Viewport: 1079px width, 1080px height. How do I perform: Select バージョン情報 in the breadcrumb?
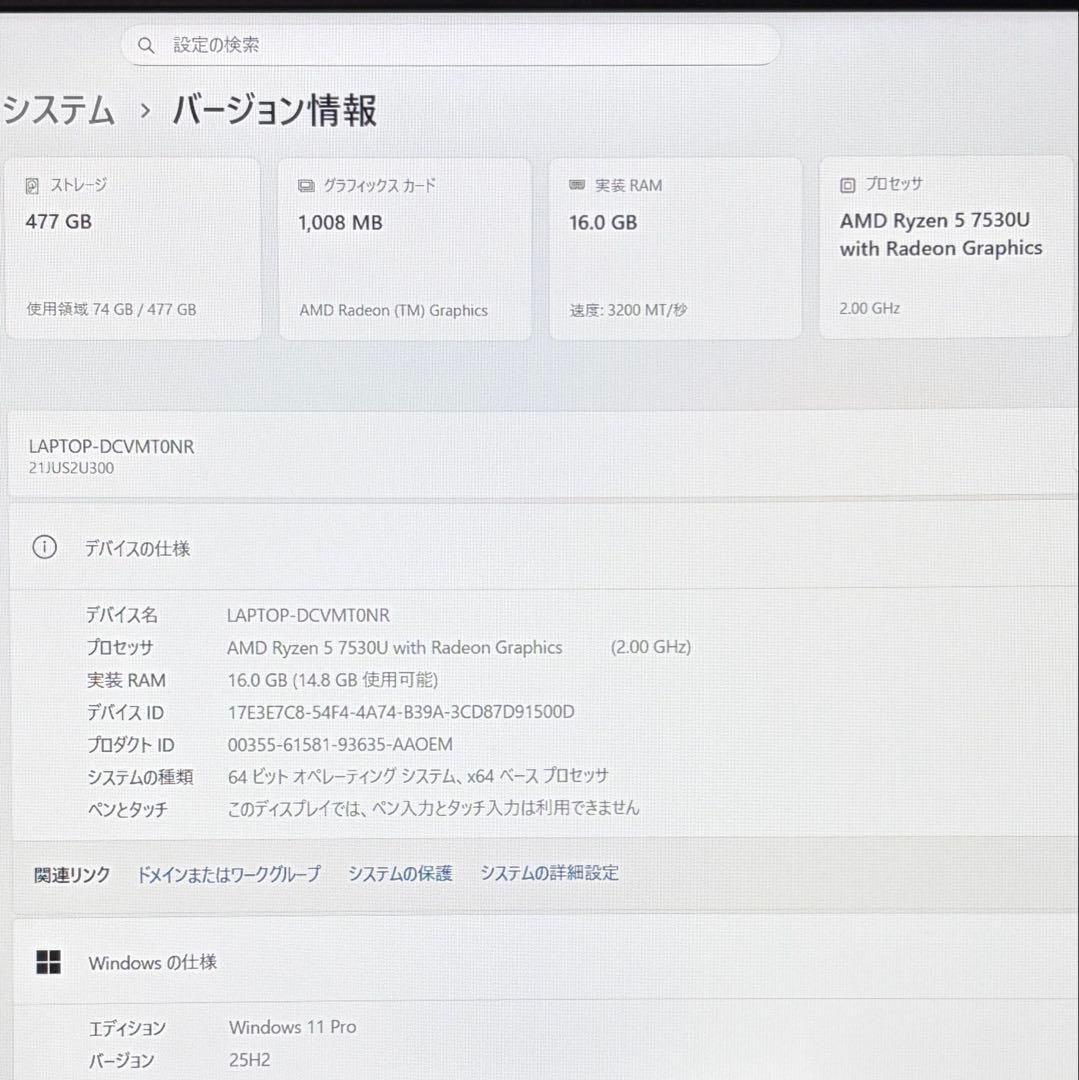pyautogui.click(x=275, y=111)
